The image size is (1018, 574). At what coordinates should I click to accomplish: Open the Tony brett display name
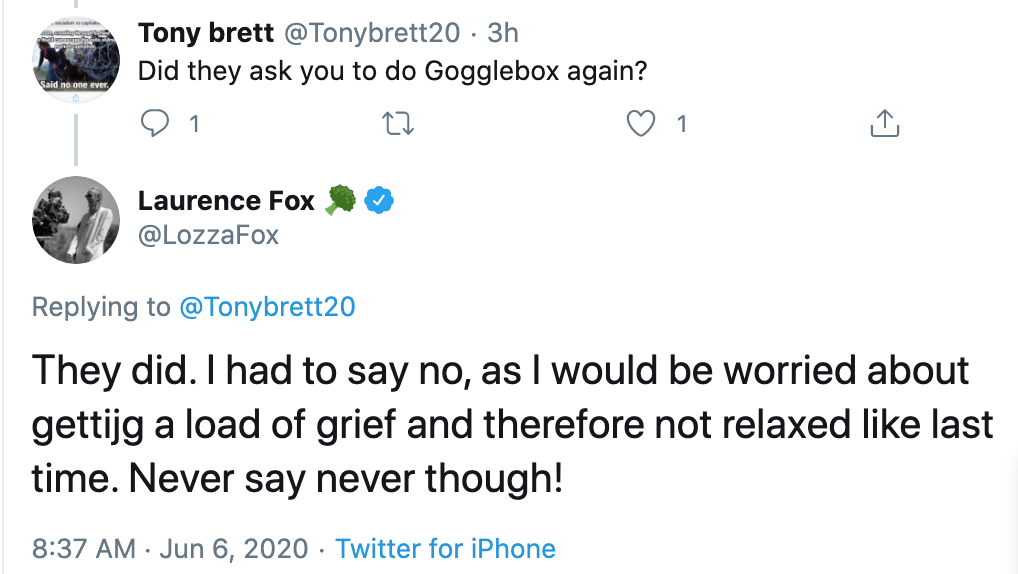pyautogui.click(x=206, y=32)
